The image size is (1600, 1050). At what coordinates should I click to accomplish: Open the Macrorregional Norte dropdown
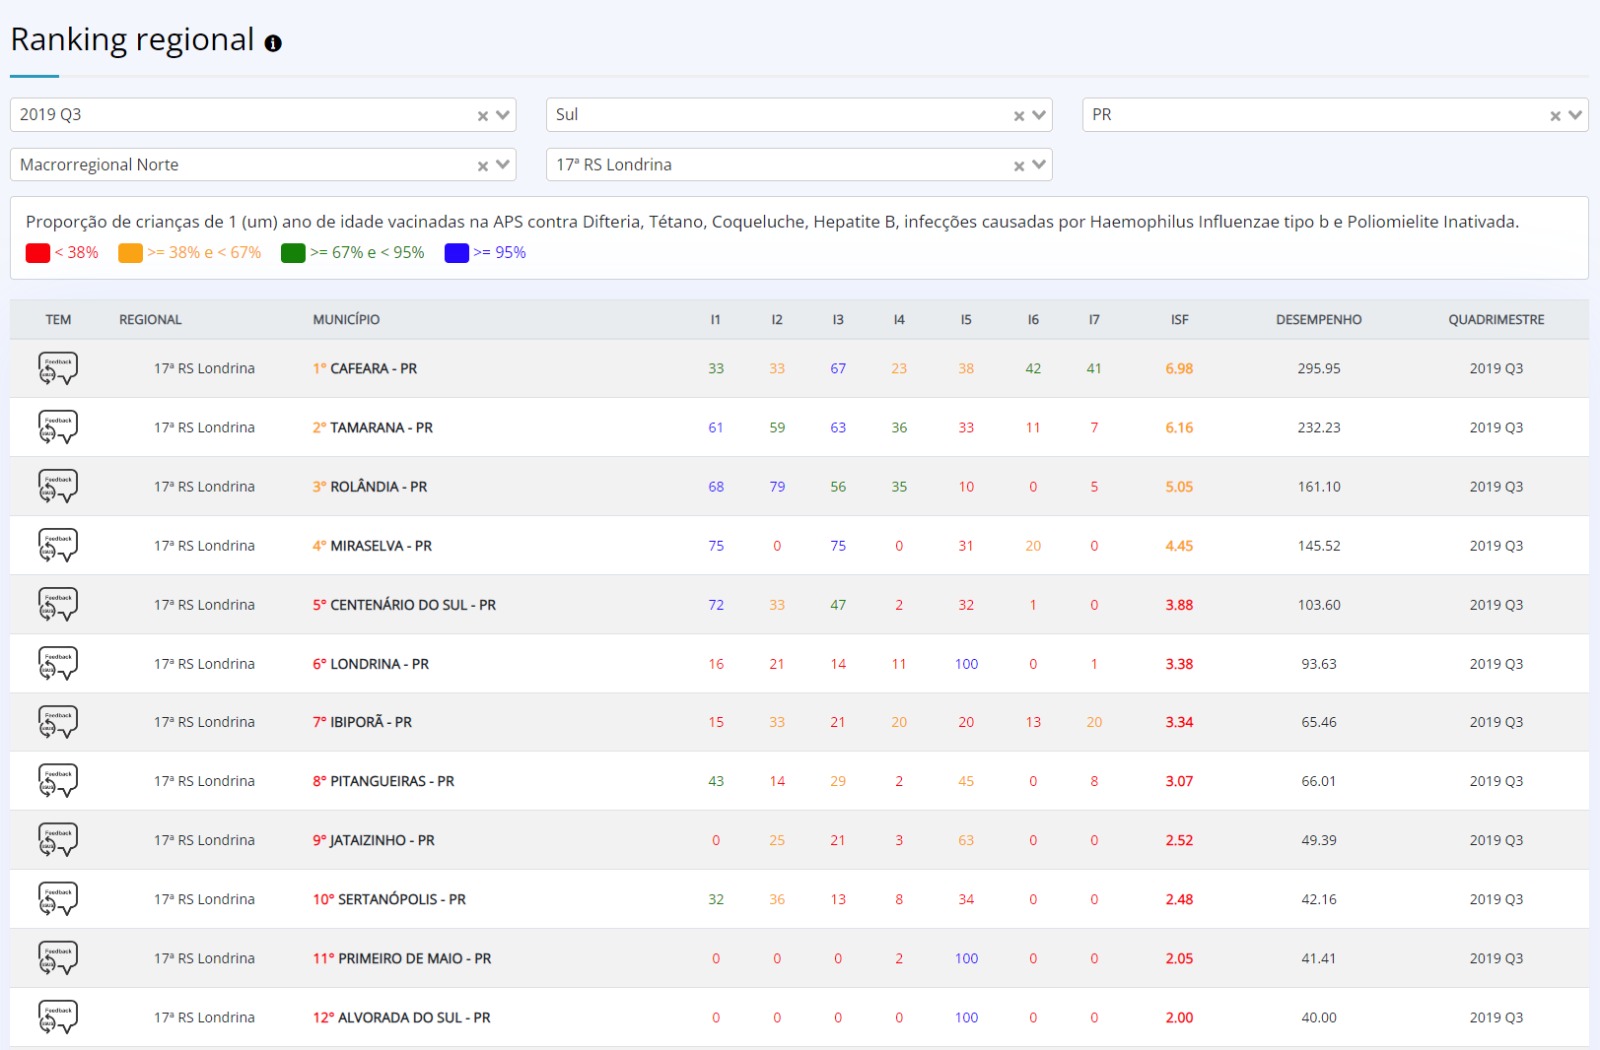[503, 165]
